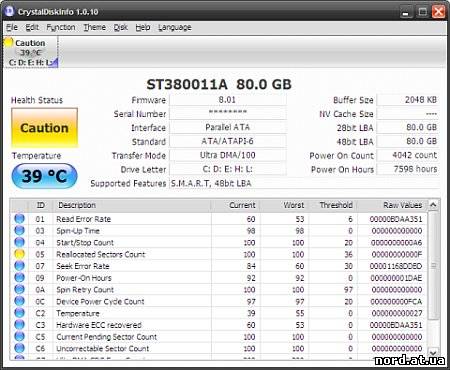Click the 48bit LBA value field
Screen dimensions: 450x370
click(x=407, y=141)
